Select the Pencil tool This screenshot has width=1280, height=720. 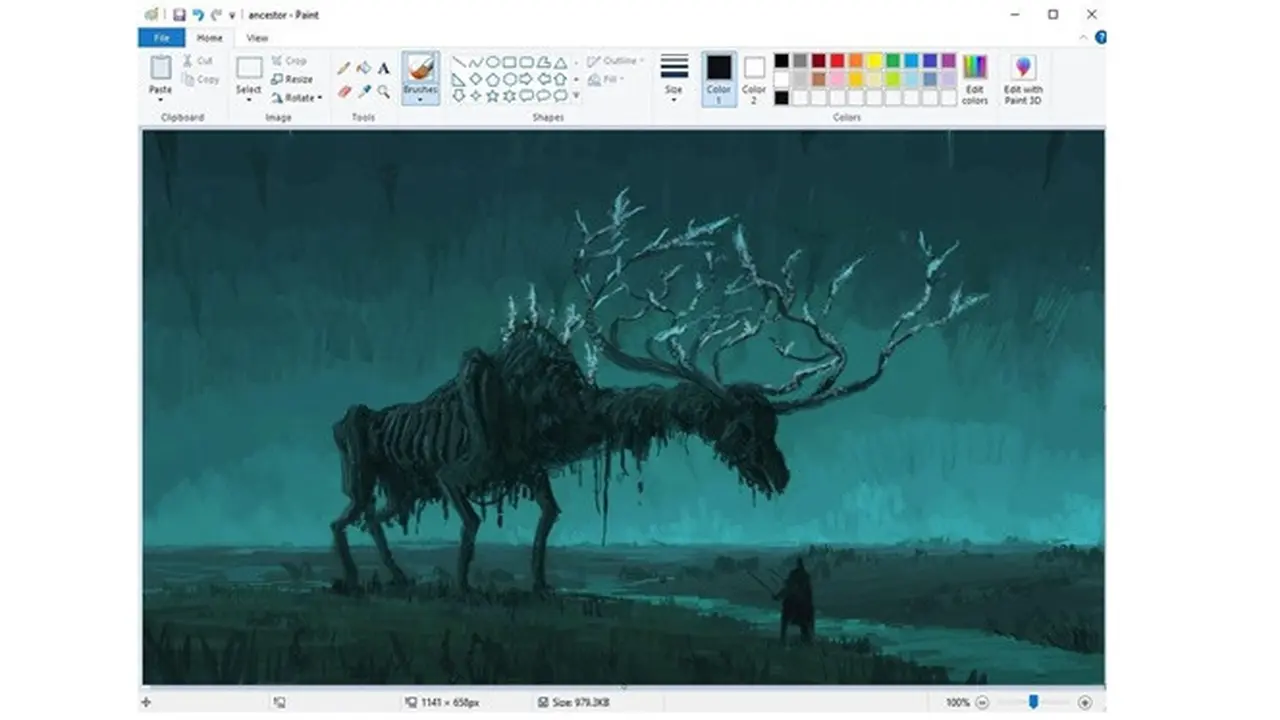[344, 66]
